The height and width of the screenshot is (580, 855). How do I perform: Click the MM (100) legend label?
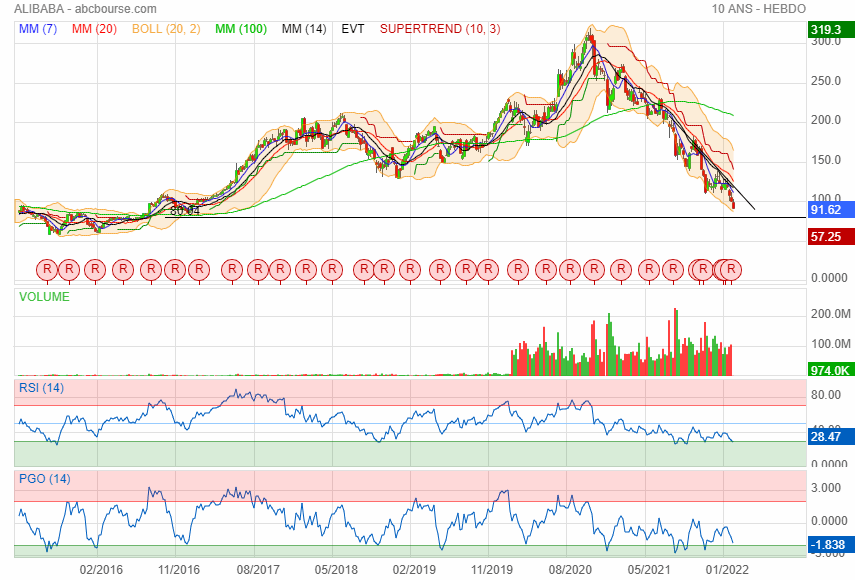click(x=240, y=29)
